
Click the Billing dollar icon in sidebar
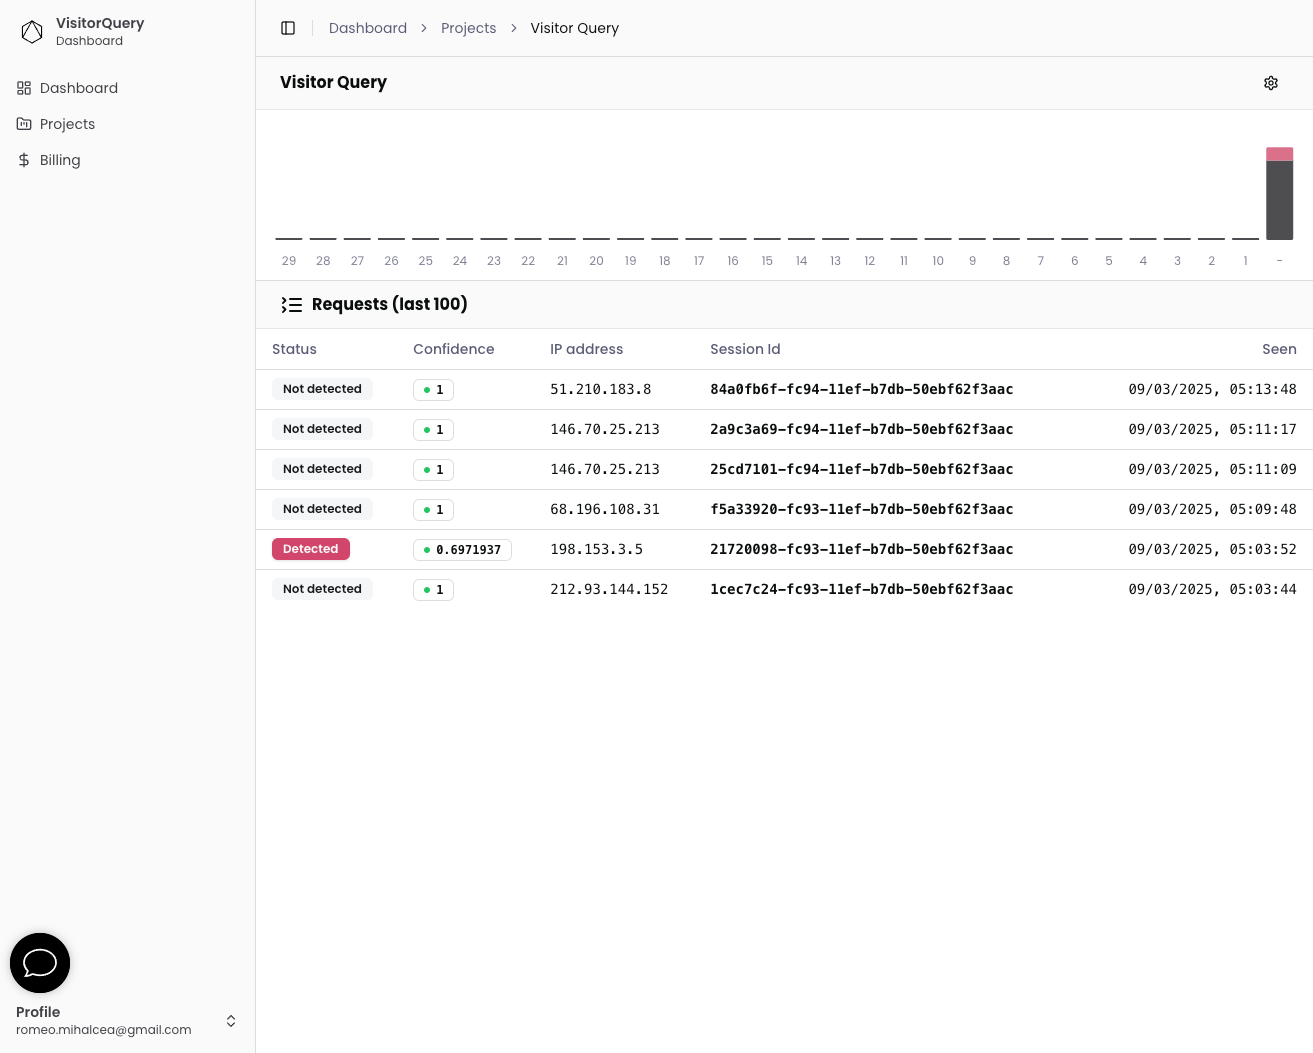pyautogui.click(x=24, y=160)
